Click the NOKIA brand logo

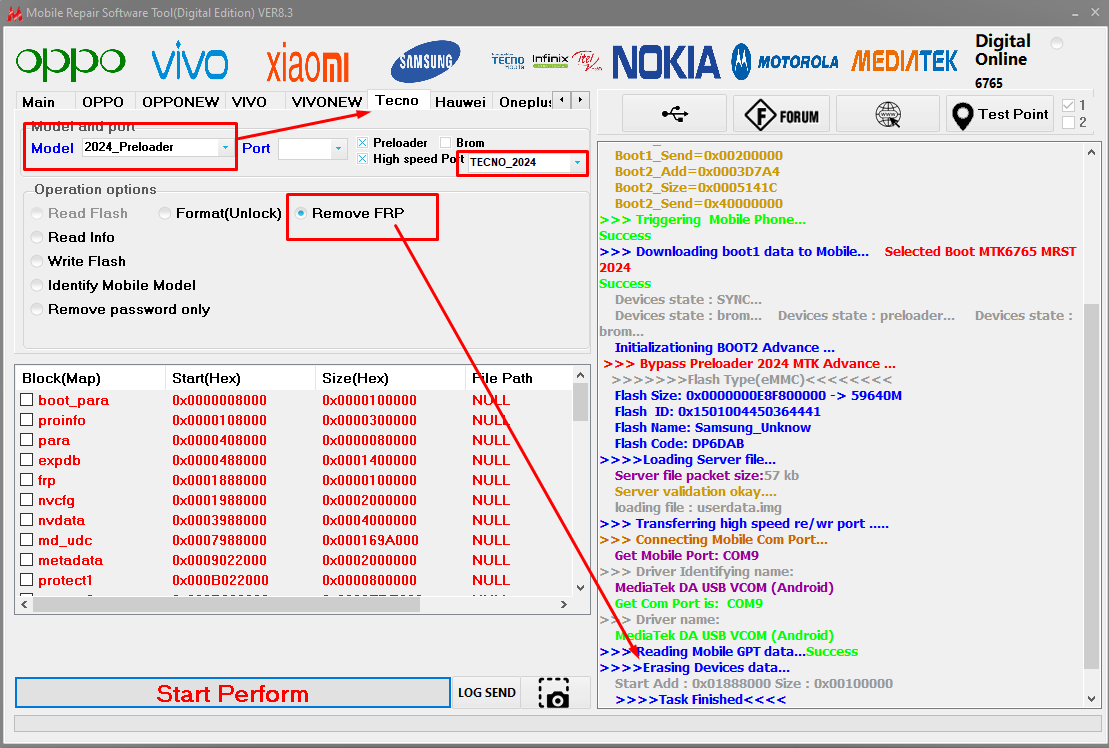[x=666, y=62]
